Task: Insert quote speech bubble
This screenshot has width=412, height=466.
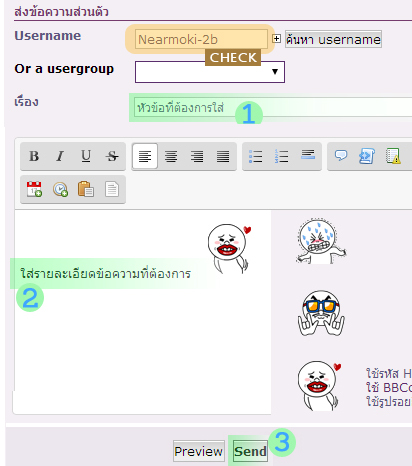Action: click(341, 156)
